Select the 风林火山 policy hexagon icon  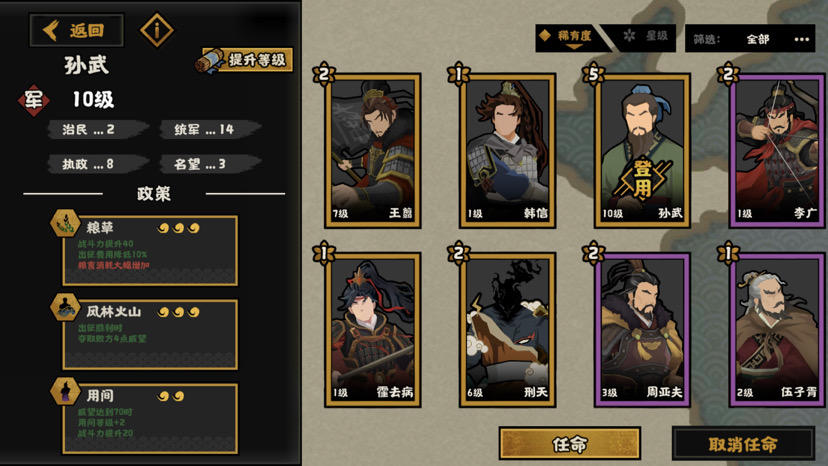tap(65, 307)
